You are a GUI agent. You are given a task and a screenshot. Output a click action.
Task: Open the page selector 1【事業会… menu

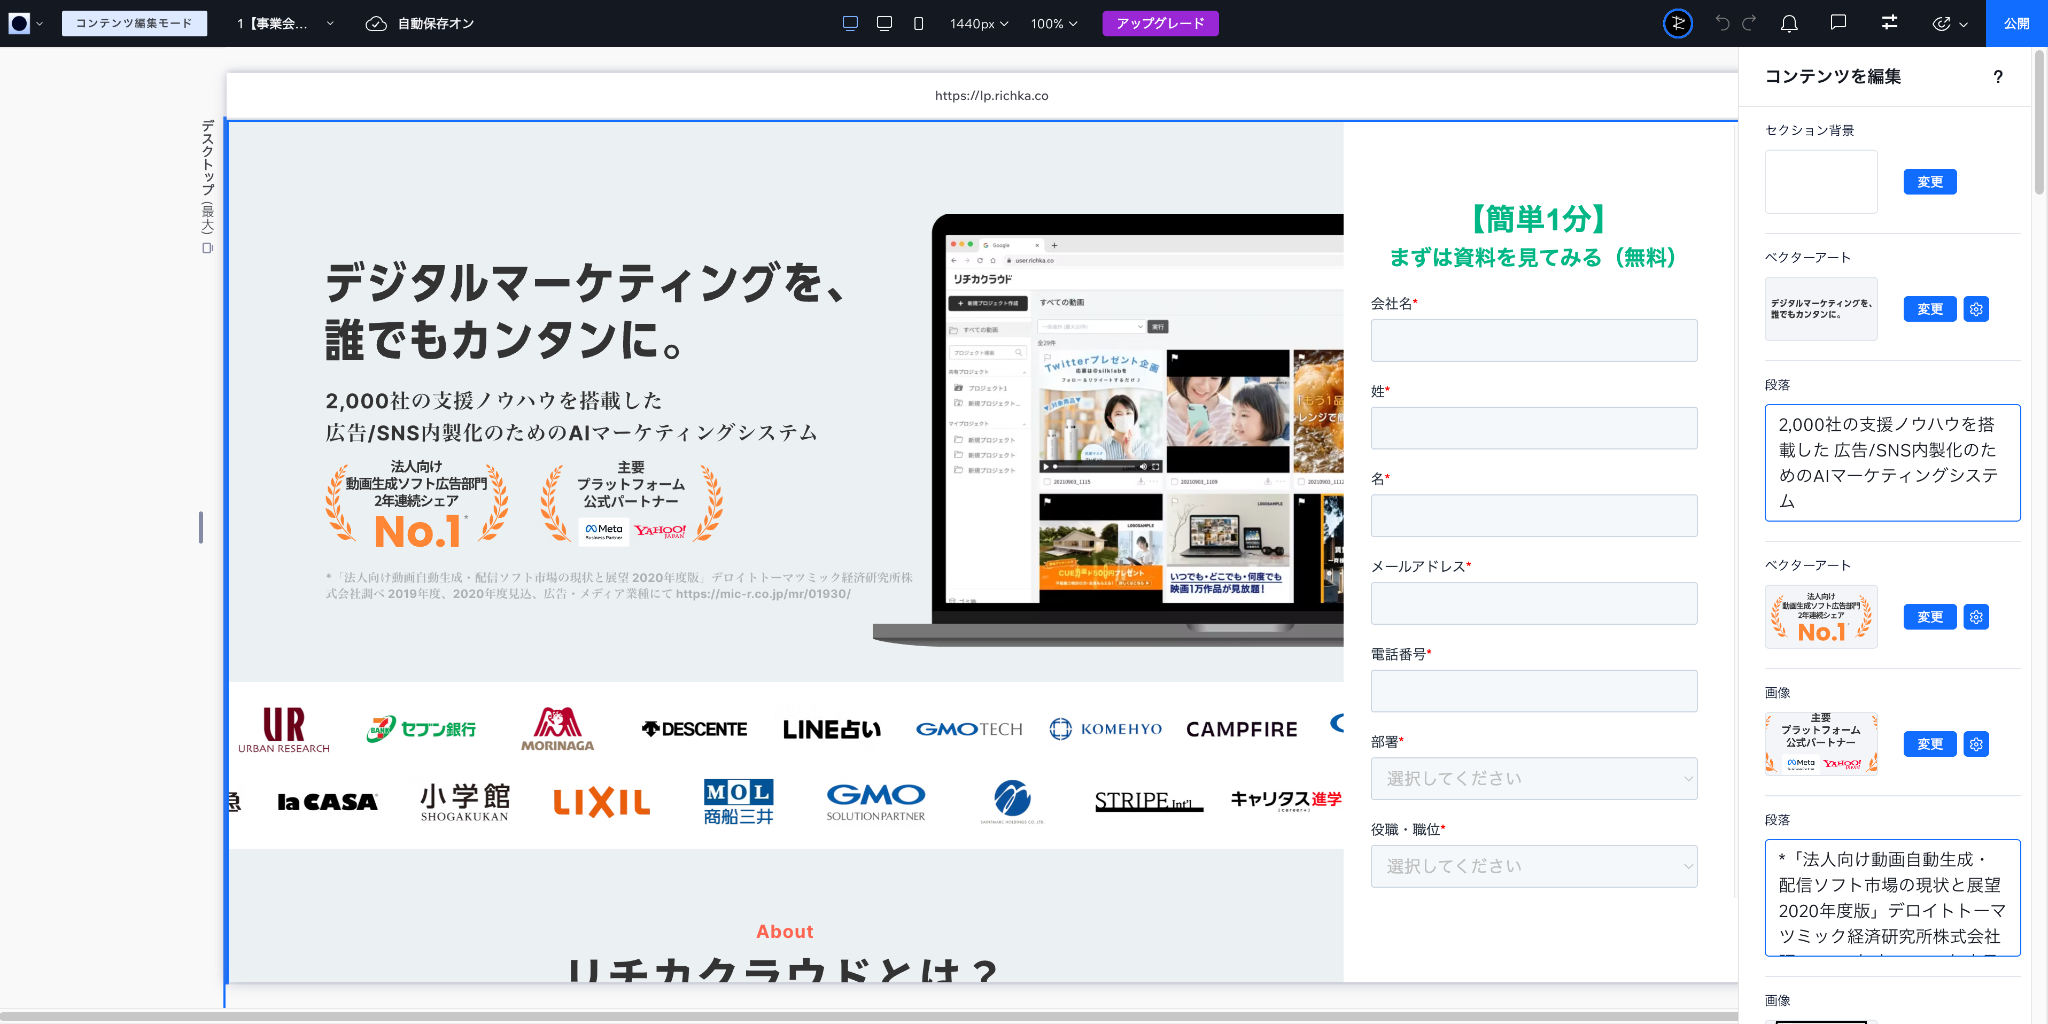pos(285,23)
